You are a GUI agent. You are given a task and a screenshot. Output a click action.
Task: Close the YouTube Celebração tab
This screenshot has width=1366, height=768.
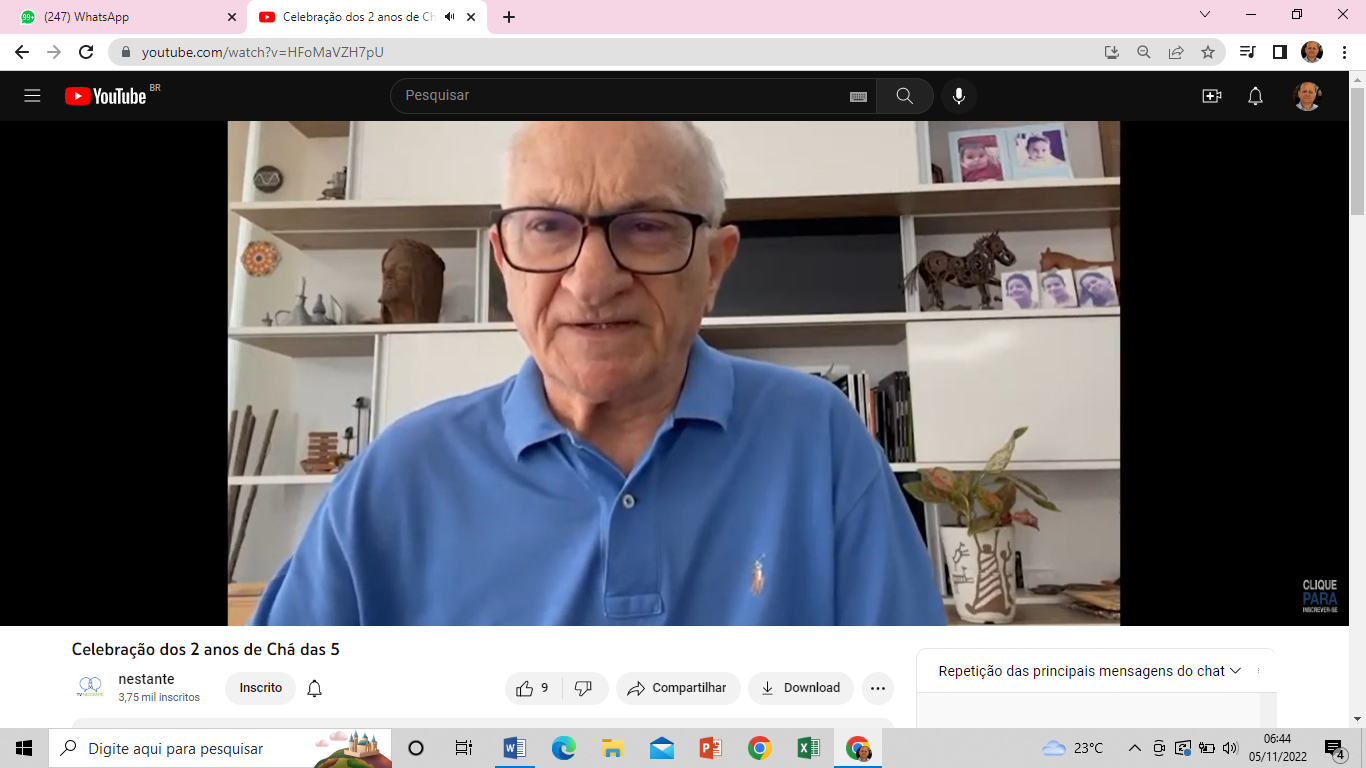471,17
